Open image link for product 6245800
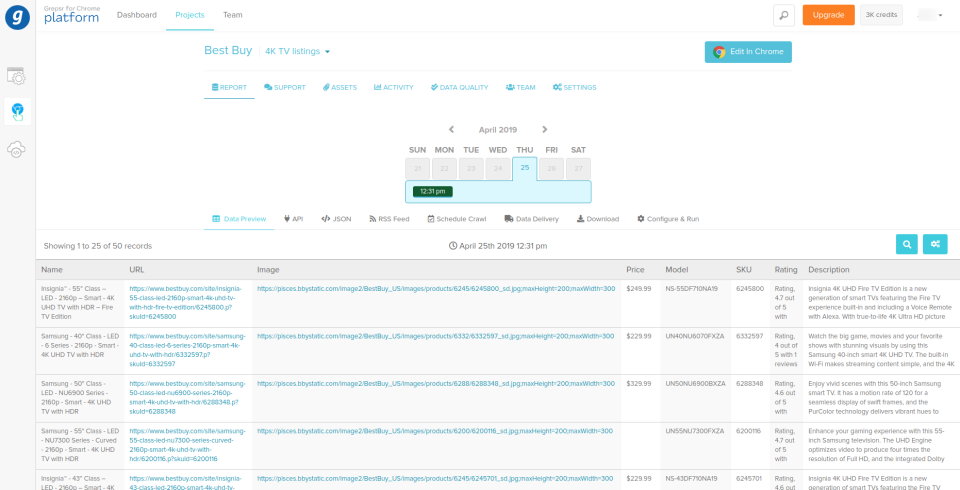This screenshot has width=960, height=490. pos(436,288)
